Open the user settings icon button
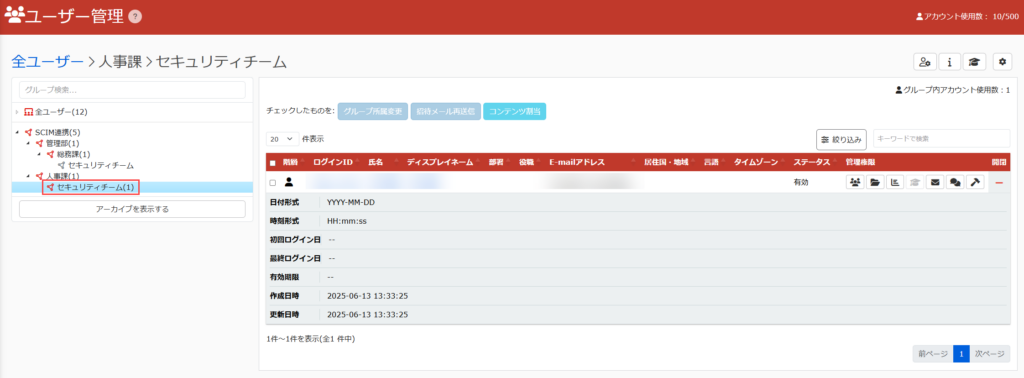This screenshot has width=1024, height=378. [924, 62]
